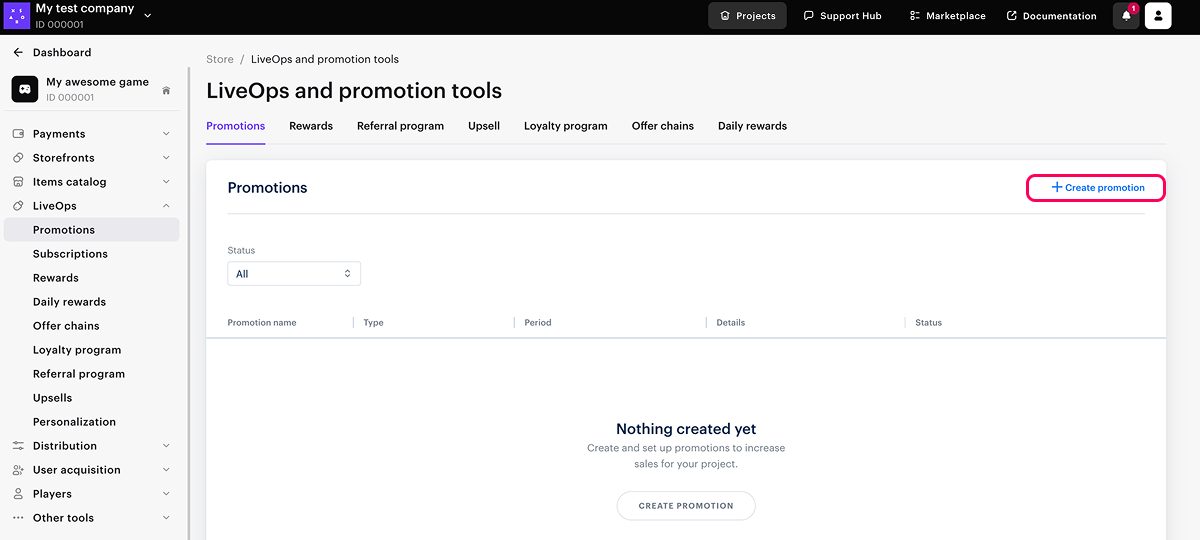Click the Store breadcrumb link
Screen dimensions: 1200x540
click(219, 60)
